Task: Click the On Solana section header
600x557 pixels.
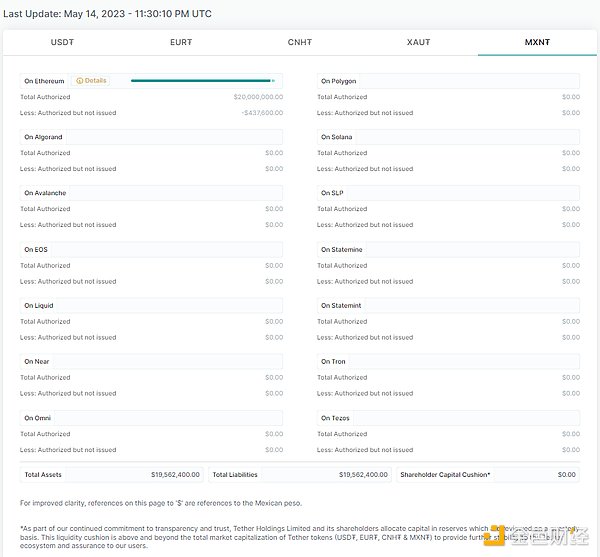Action: pyautogui.click(x=336, y=137)
